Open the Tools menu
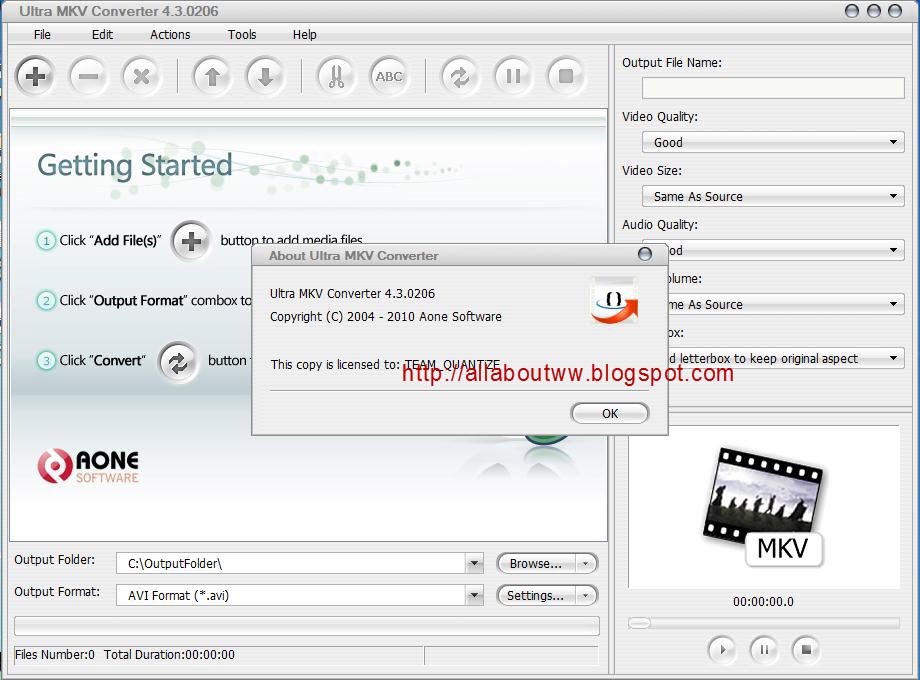920x680 pixels. 242,35
